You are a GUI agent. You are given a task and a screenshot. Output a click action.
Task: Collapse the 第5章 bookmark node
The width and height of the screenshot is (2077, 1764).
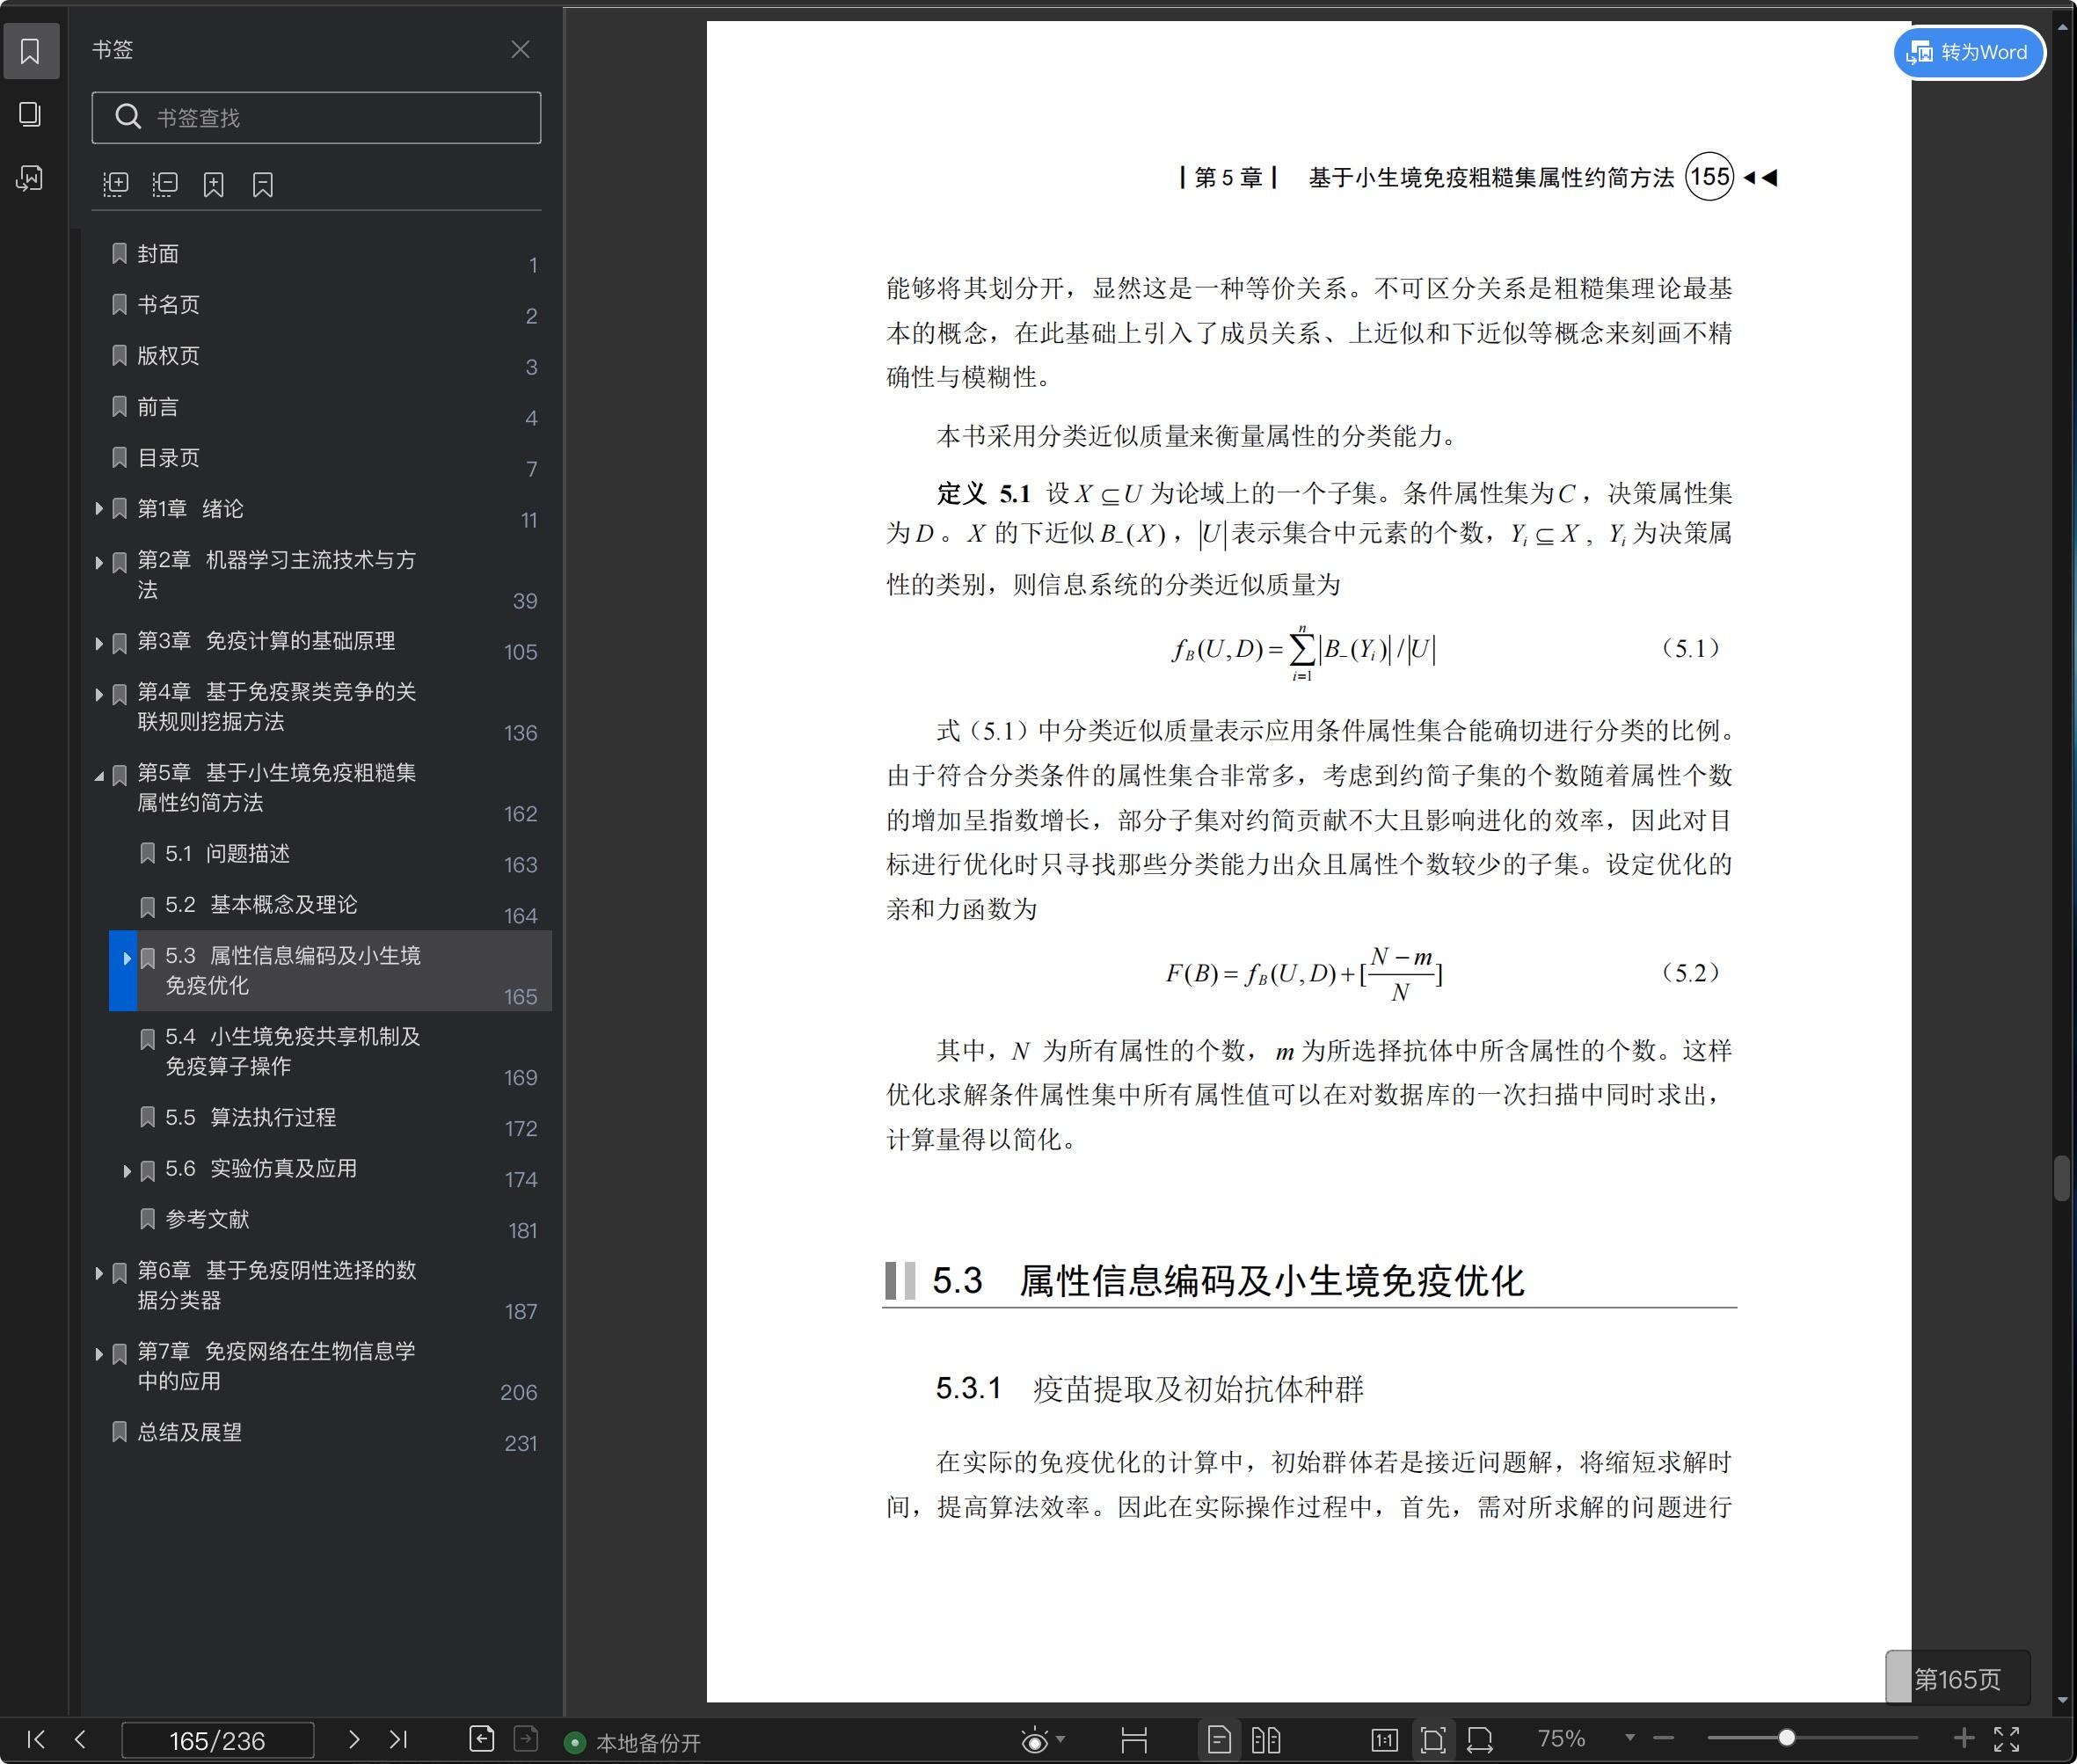click(x=99, y=776)
